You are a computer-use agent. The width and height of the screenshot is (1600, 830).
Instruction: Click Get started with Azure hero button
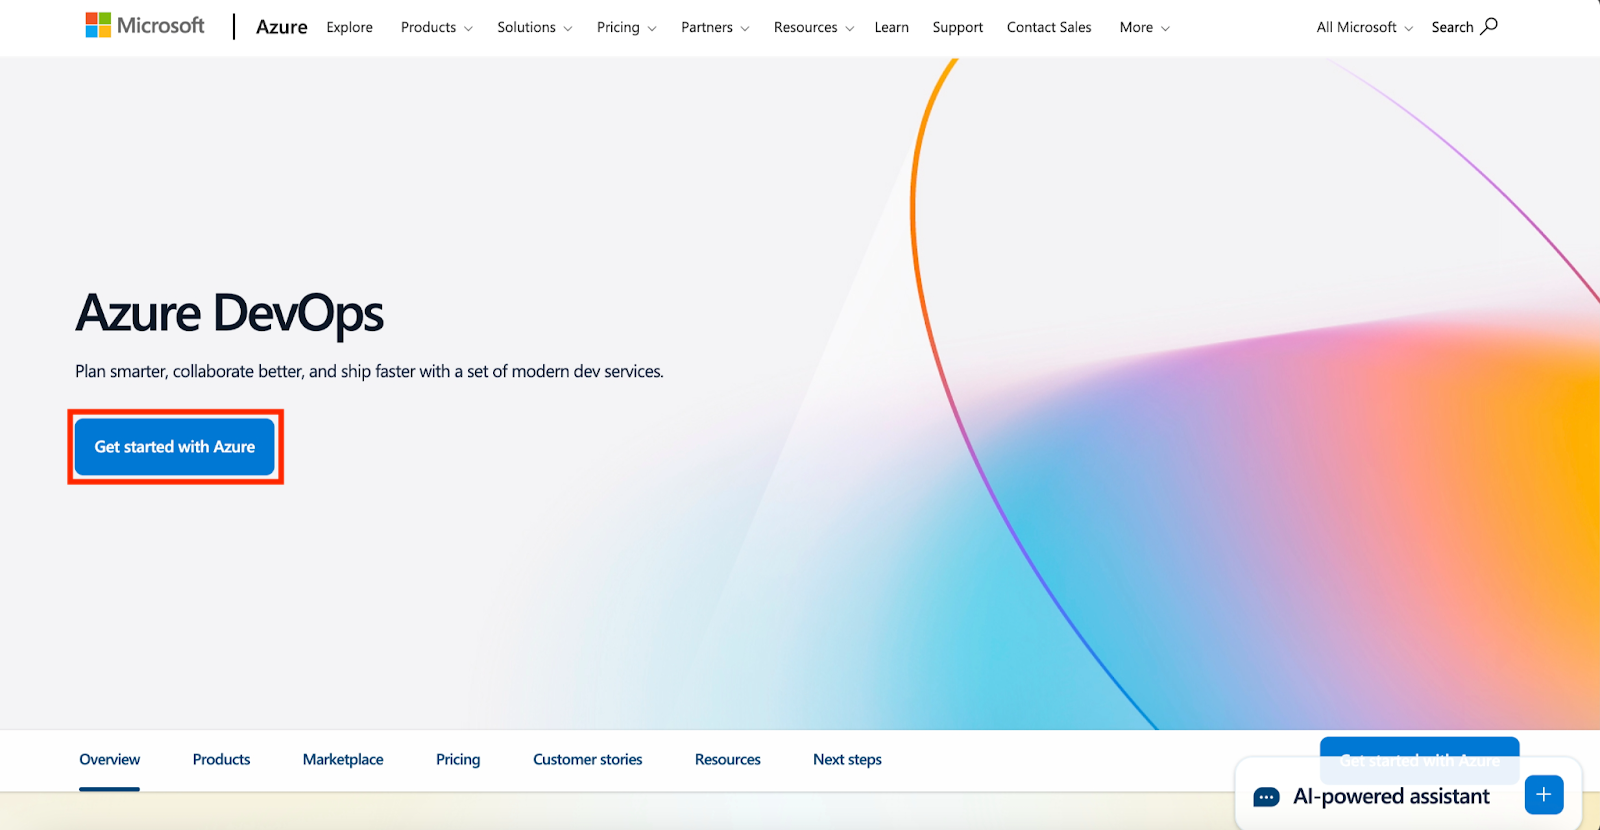175,447
